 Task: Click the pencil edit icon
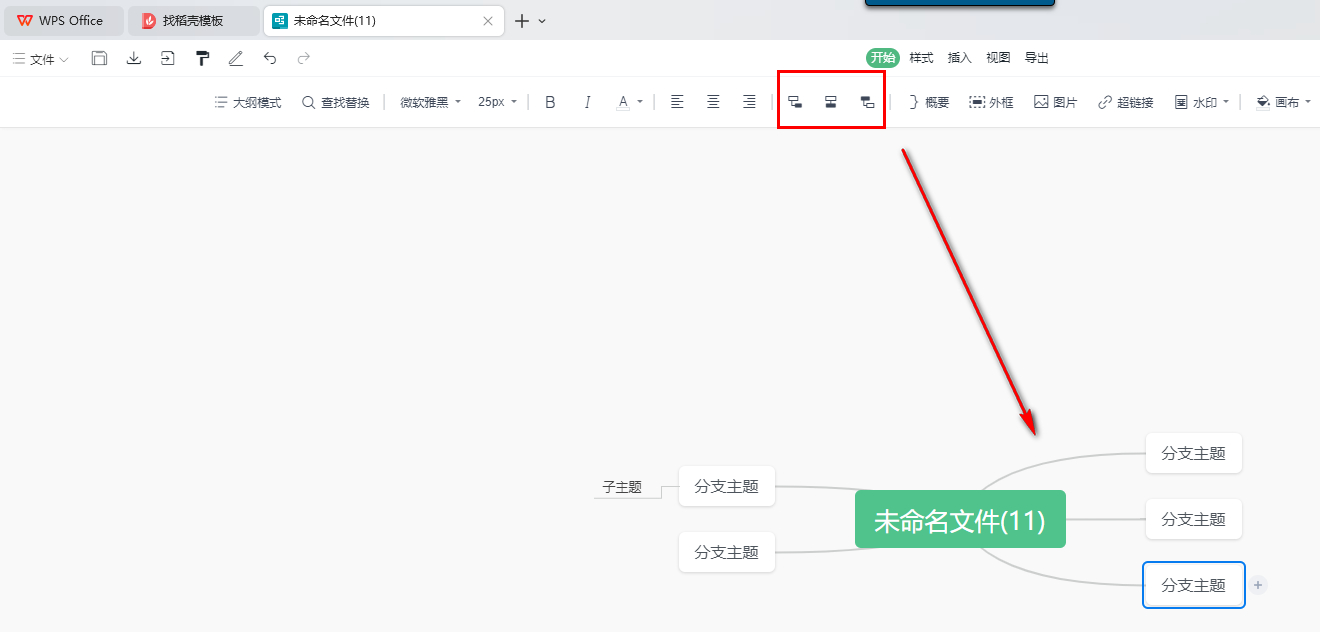(236, 58)
